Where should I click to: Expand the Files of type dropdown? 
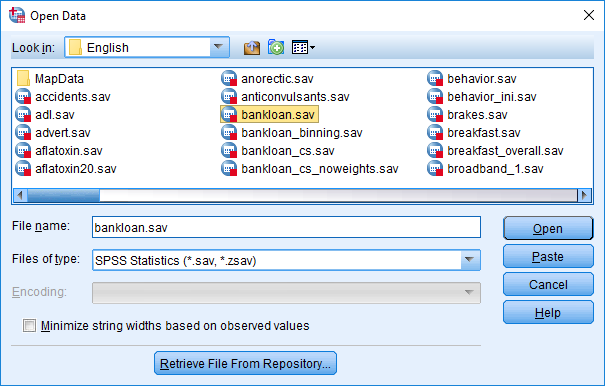pos(470,260)
